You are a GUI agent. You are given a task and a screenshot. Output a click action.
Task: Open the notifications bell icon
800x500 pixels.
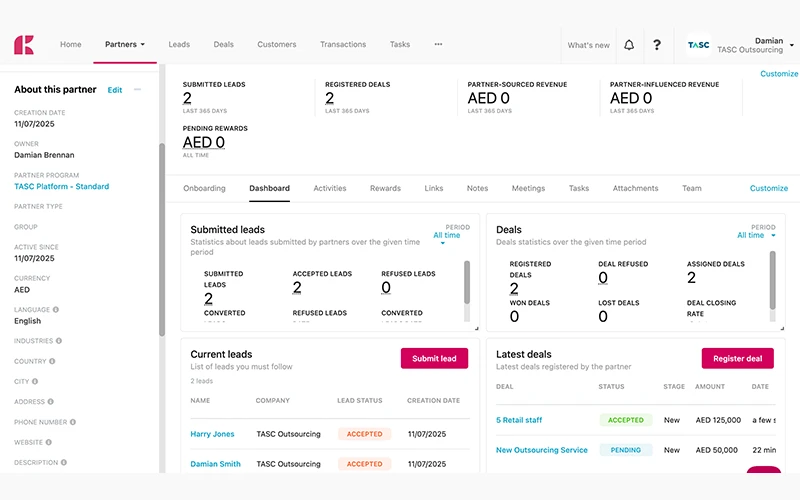(629, 45)
